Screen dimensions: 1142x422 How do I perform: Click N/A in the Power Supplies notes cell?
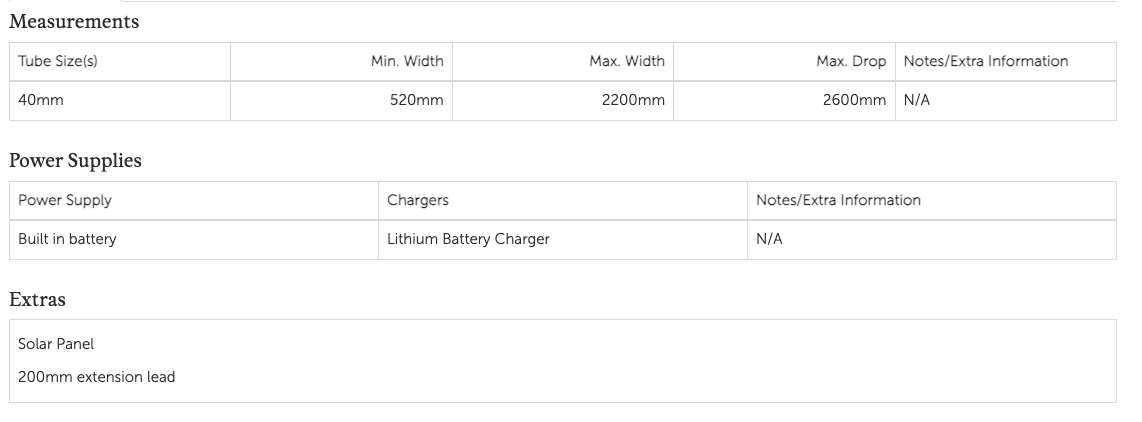coord(769,239)
